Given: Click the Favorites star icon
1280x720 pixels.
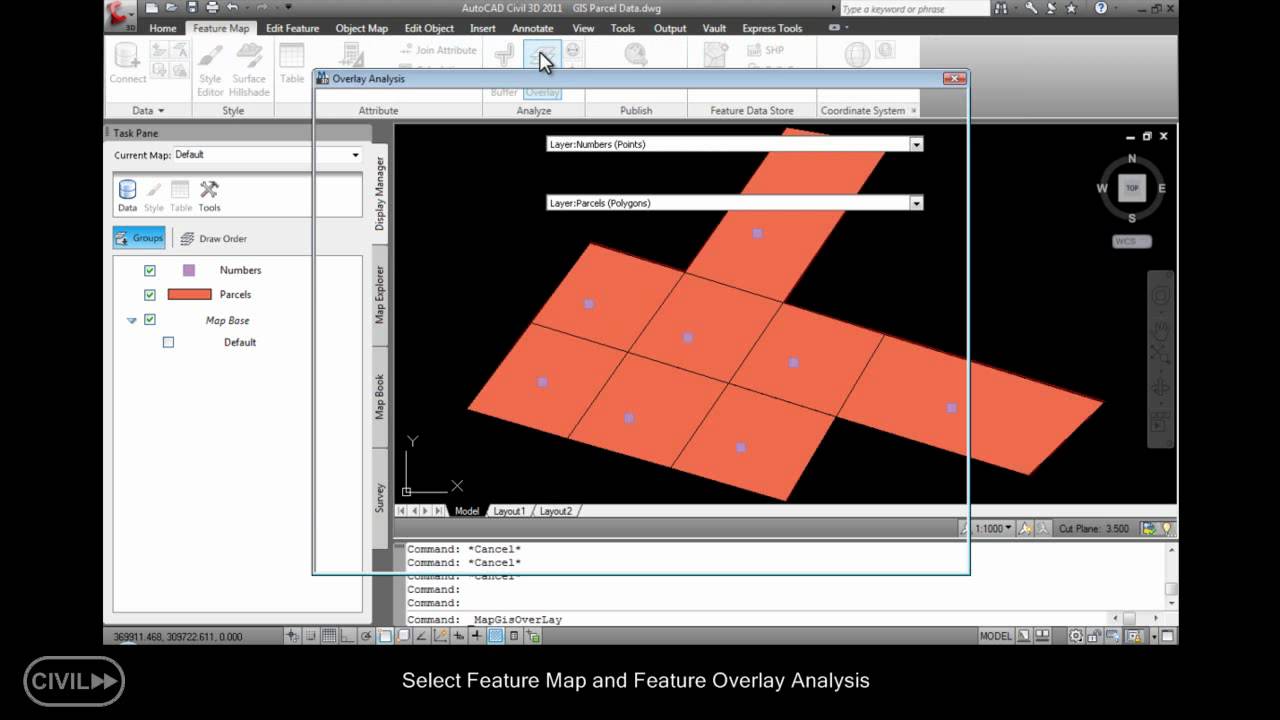Looking at the screenshot, I should (x=1071, y=8).
